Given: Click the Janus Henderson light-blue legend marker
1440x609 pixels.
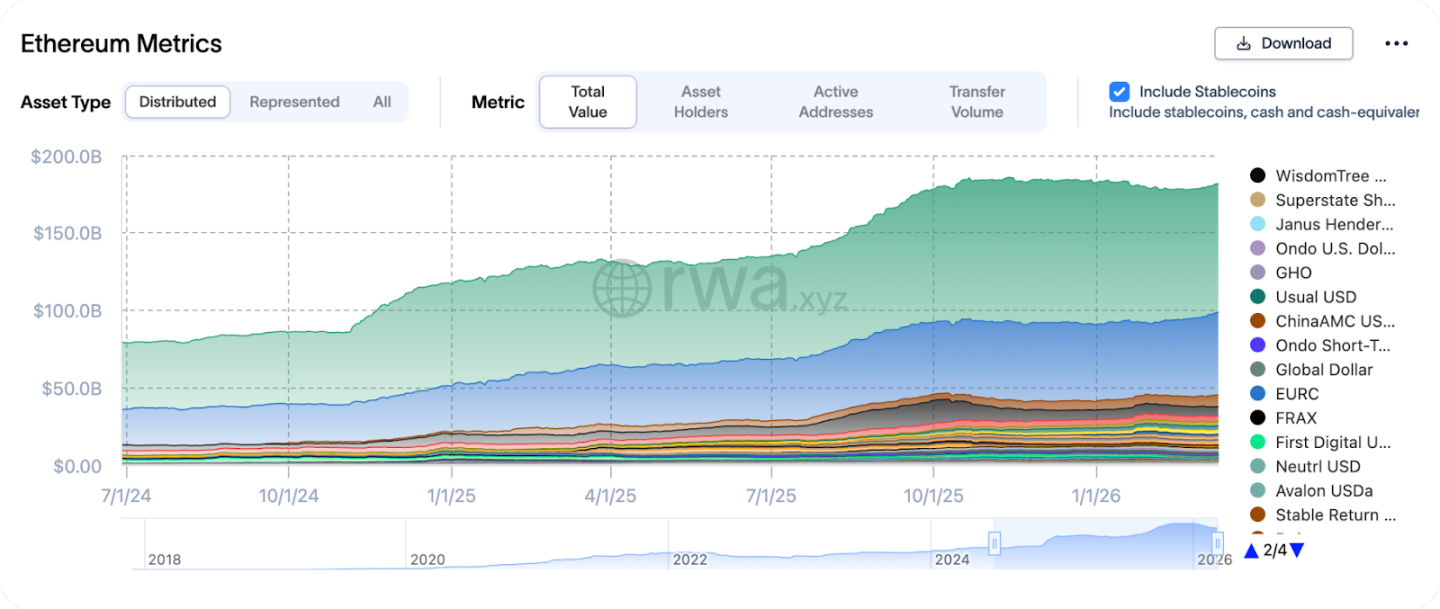Looking at the screenshot, I should pyautogui.click(x=1258, y=225).
